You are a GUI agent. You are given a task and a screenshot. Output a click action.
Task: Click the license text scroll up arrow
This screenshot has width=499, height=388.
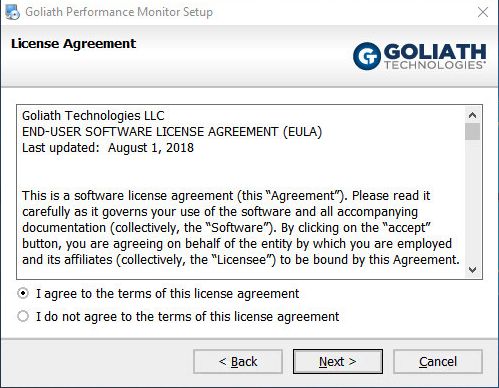(x=472, y=115)
